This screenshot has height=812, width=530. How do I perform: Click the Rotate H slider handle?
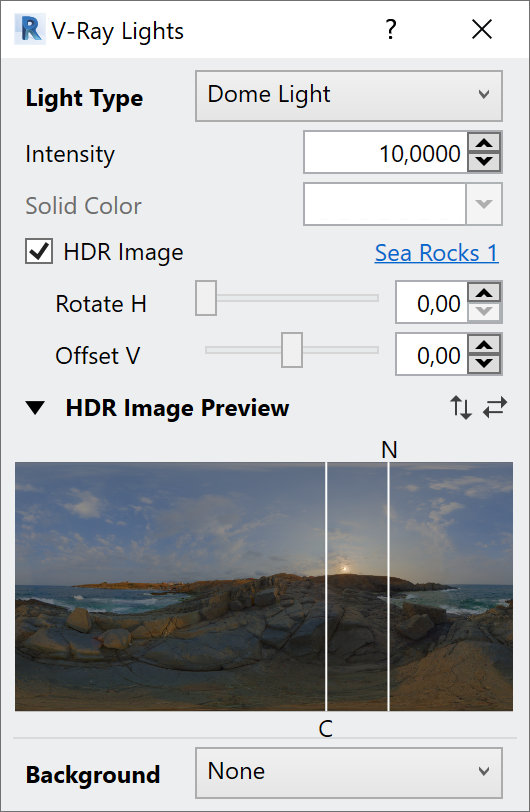click(206, 298)
